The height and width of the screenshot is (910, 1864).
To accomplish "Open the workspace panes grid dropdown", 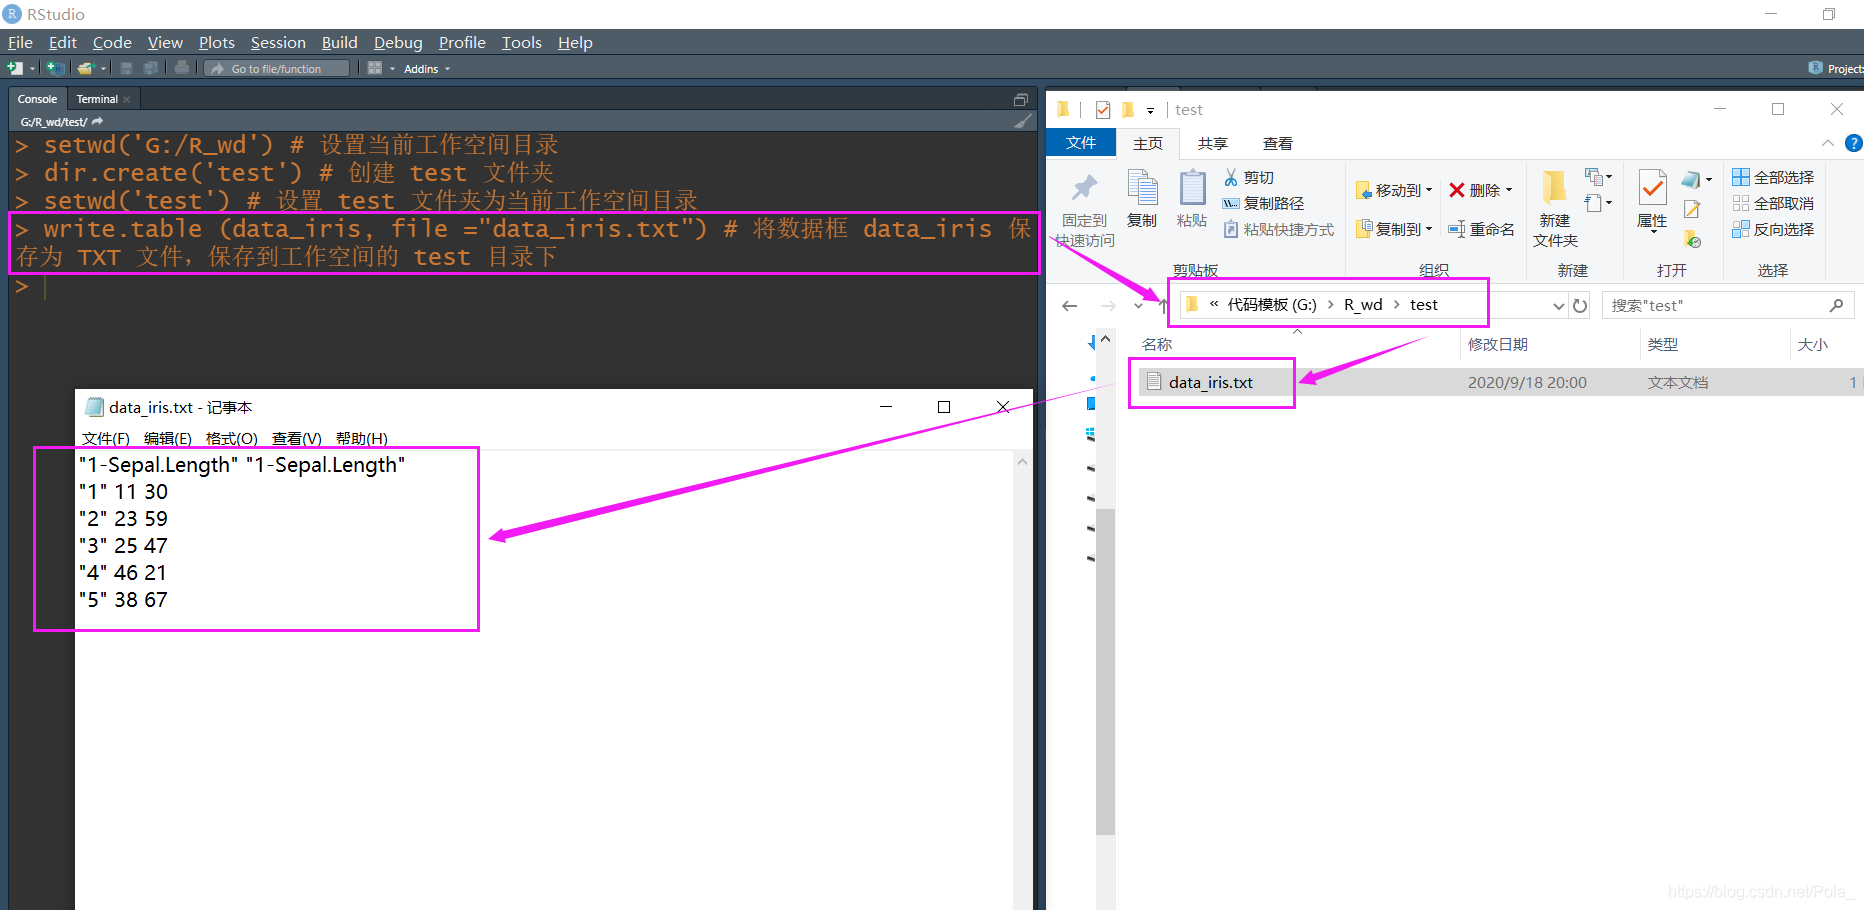I will 381,68.
